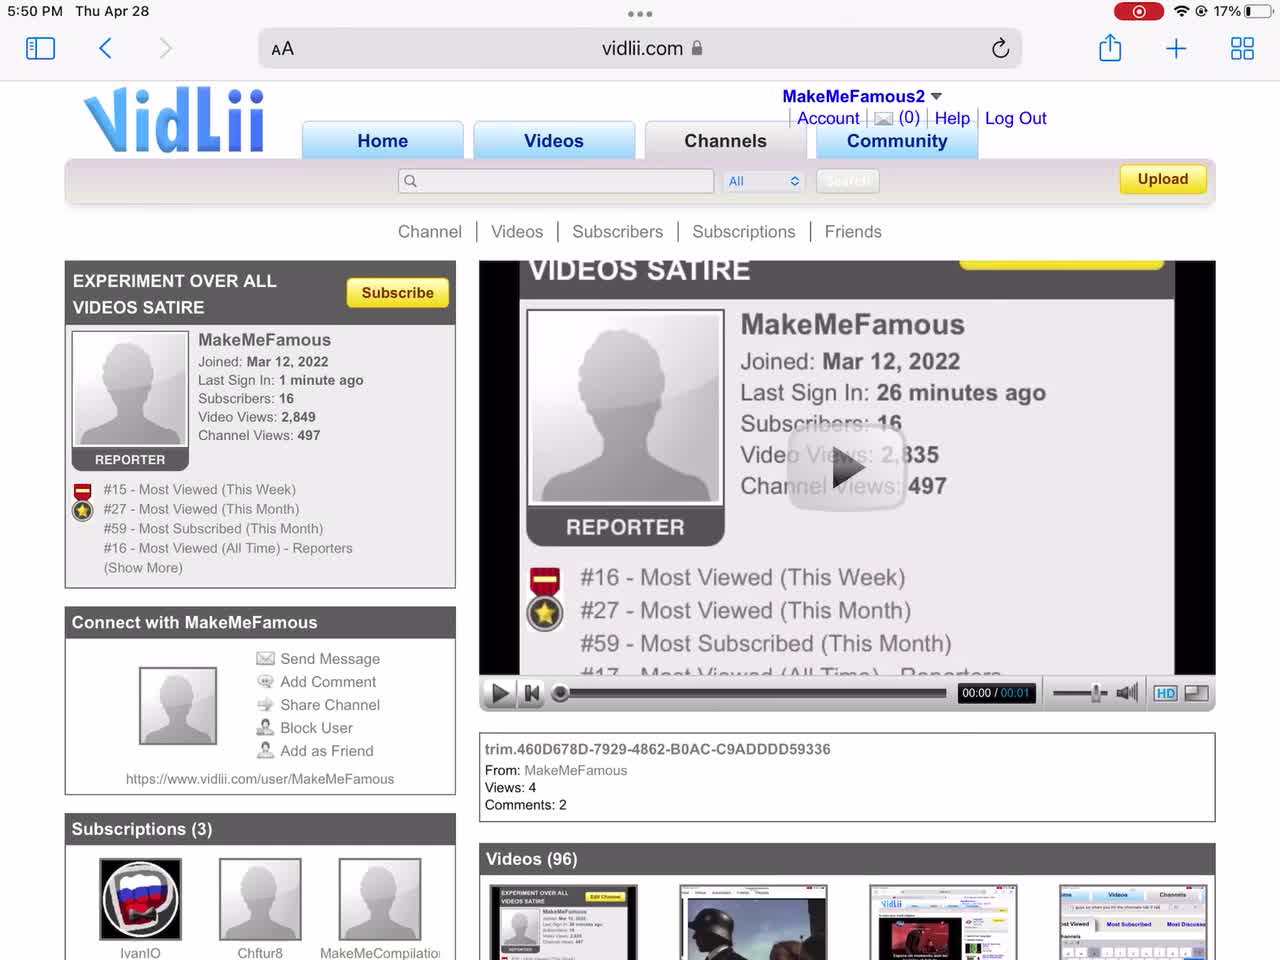Switch to the Community tab
This screenshot has width=1280, height=960.
point(897,141)
